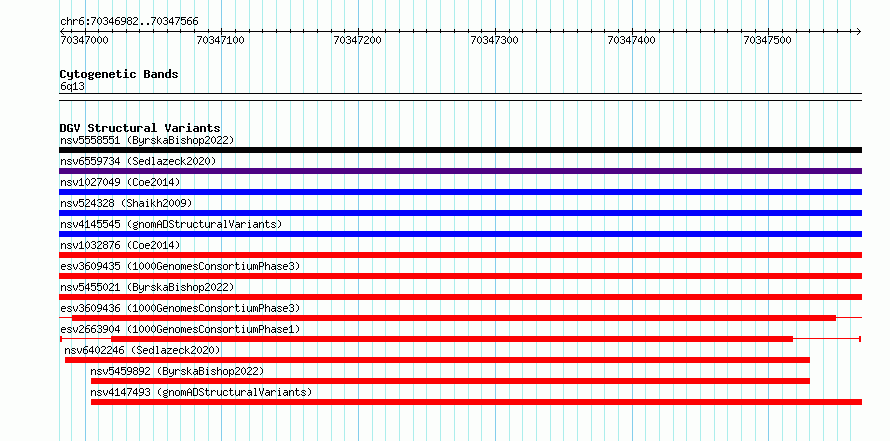Select nsv524328 (Shaikh2009) variant label
890x441 pixels.
click(x=126, y=203)
